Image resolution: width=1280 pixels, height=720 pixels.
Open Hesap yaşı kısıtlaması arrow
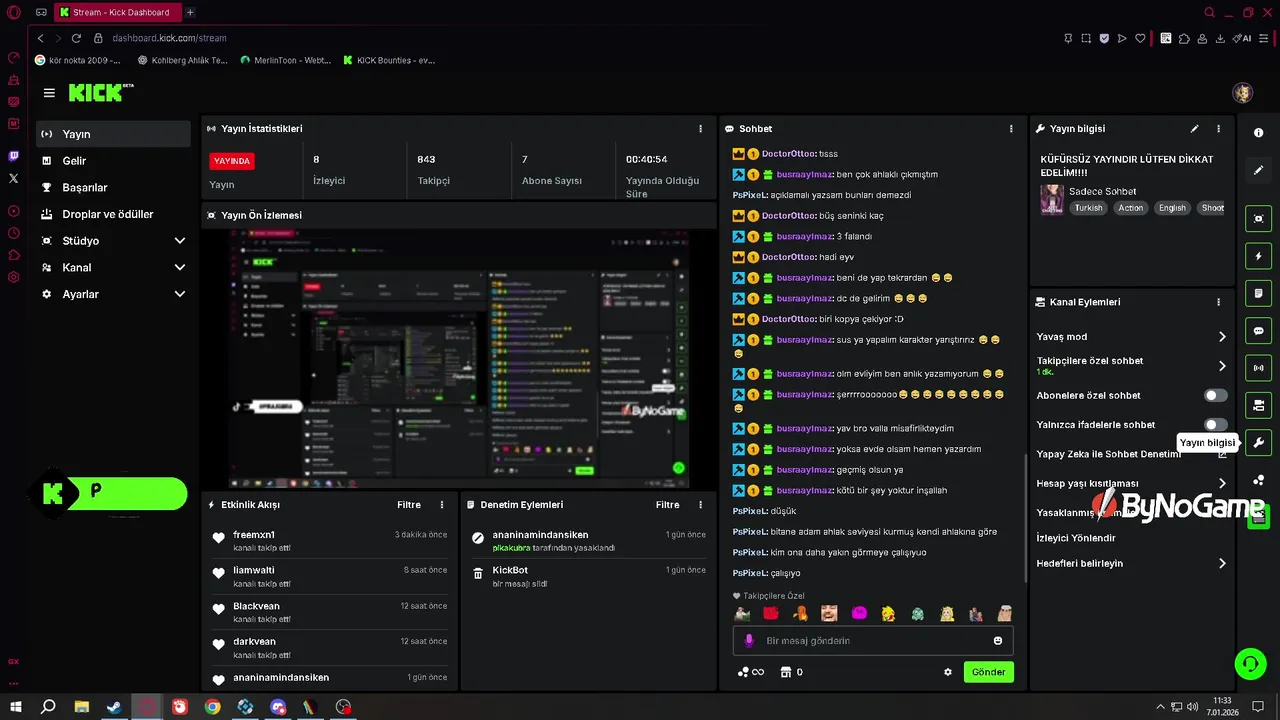click(1222, 484)
